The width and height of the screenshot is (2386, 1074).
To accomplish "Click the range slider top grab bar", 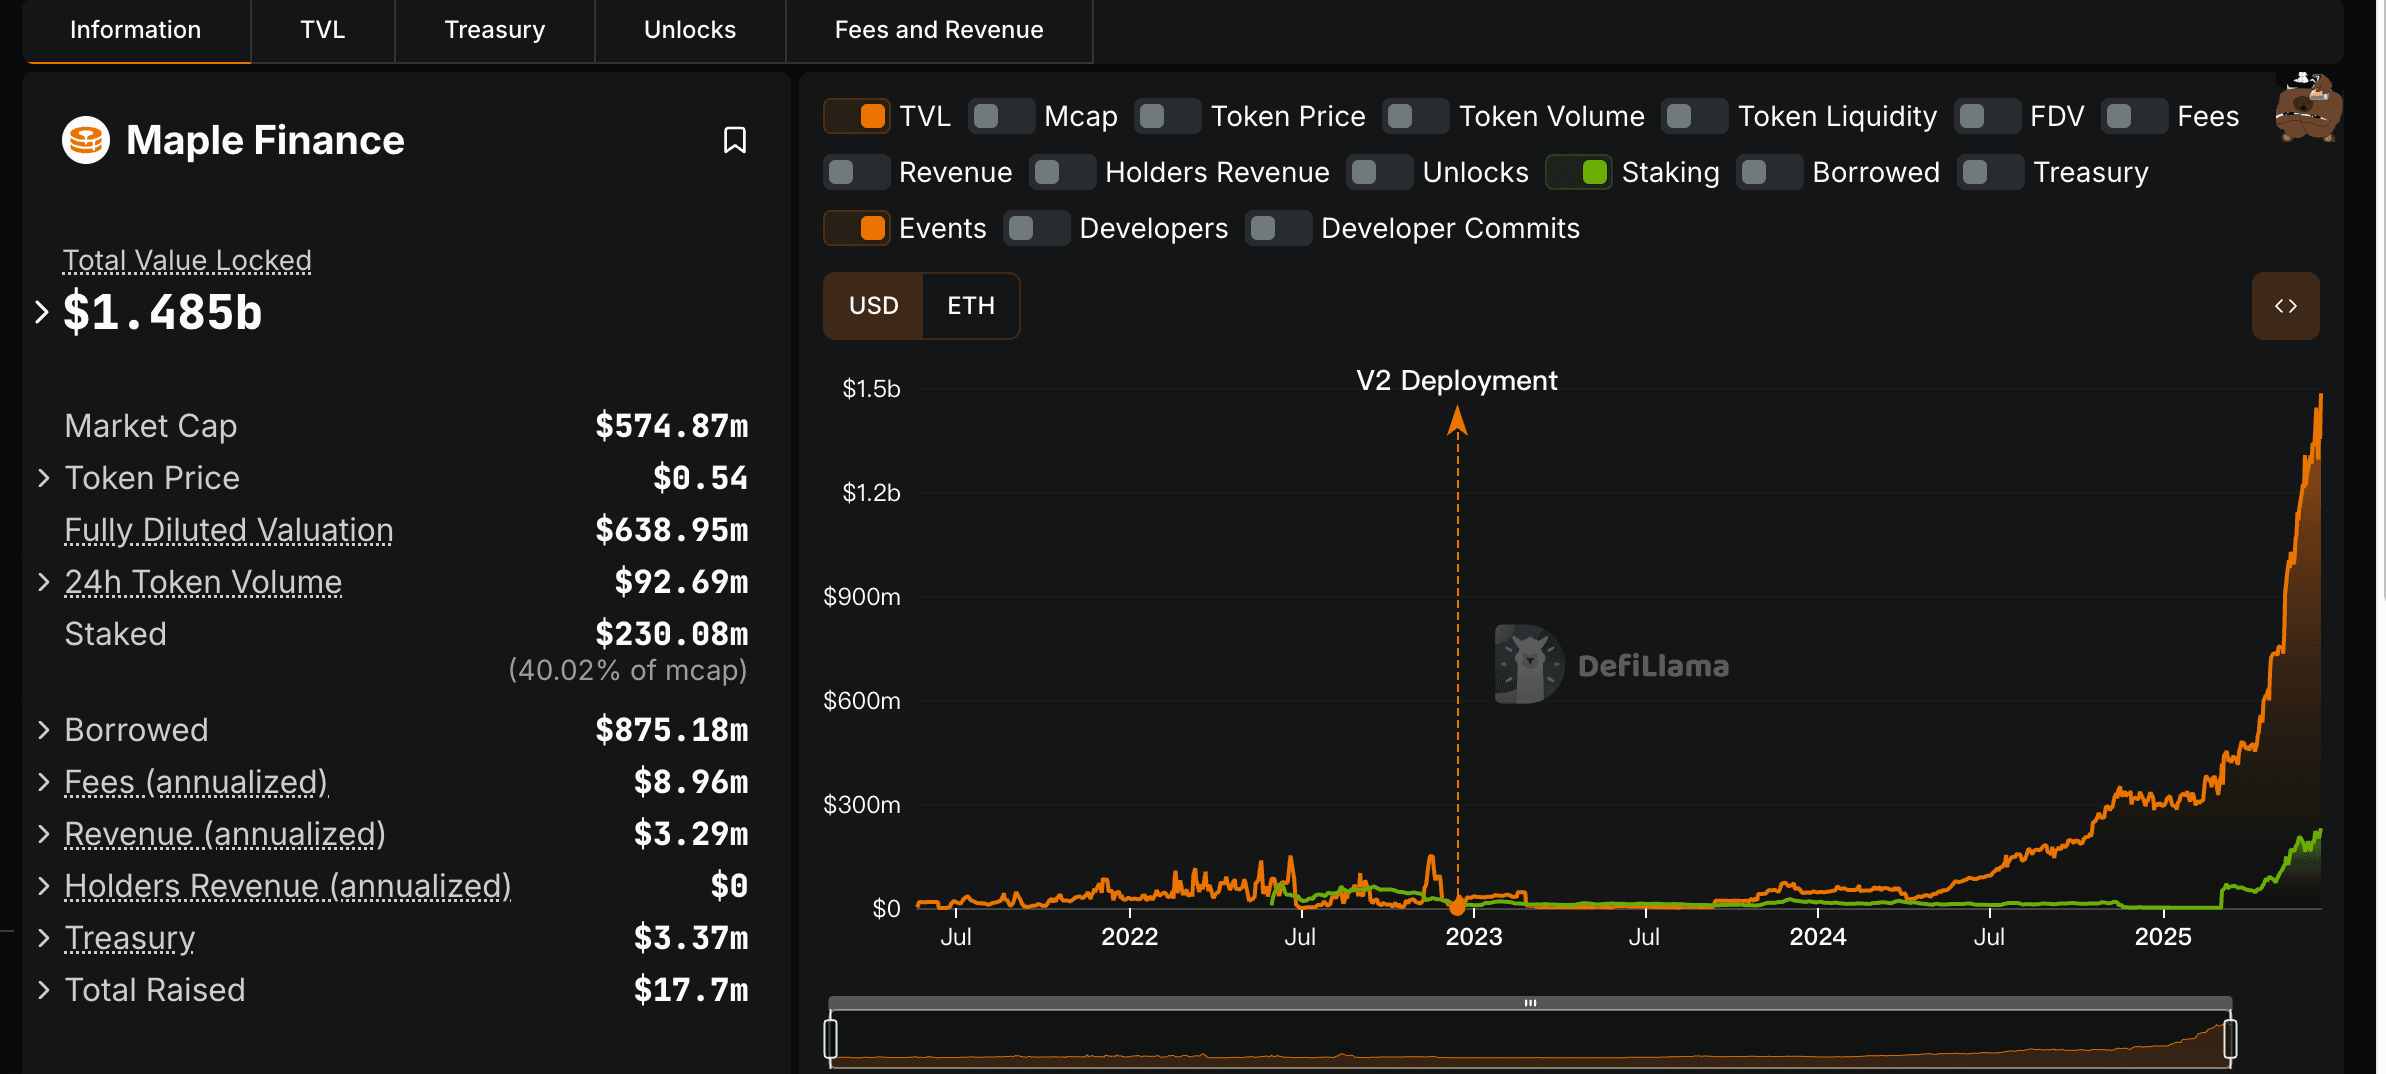I will 1530,1002.
